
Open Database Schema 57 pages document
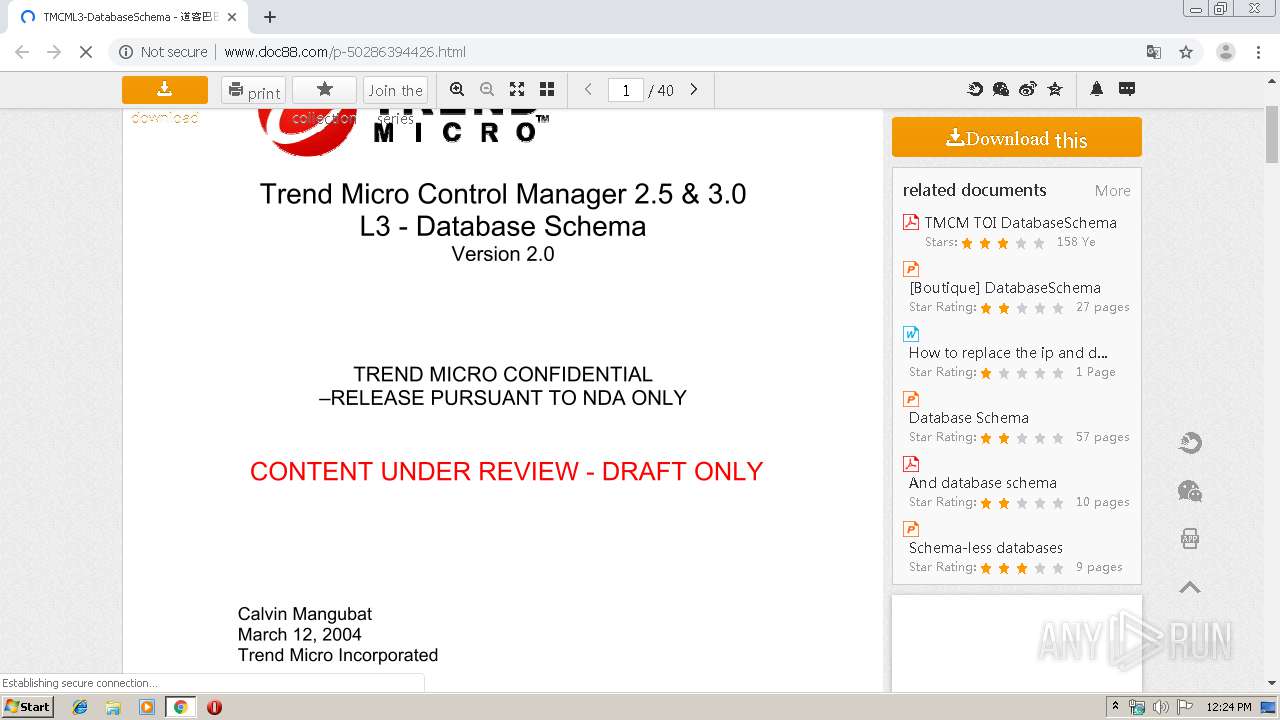coord(969,417)
